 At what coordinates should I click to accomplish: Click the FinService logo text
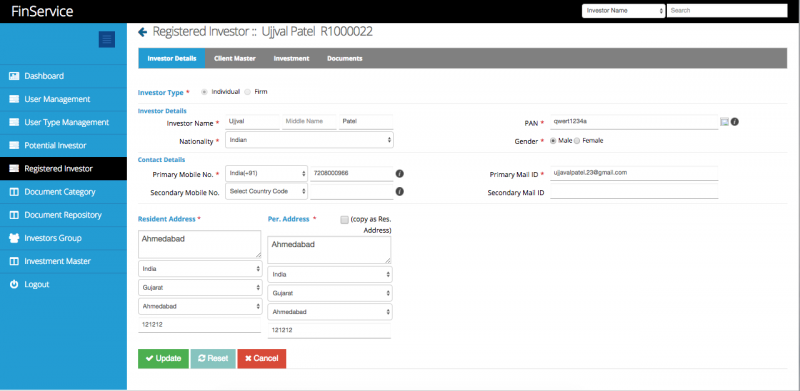tap(42, 11)
